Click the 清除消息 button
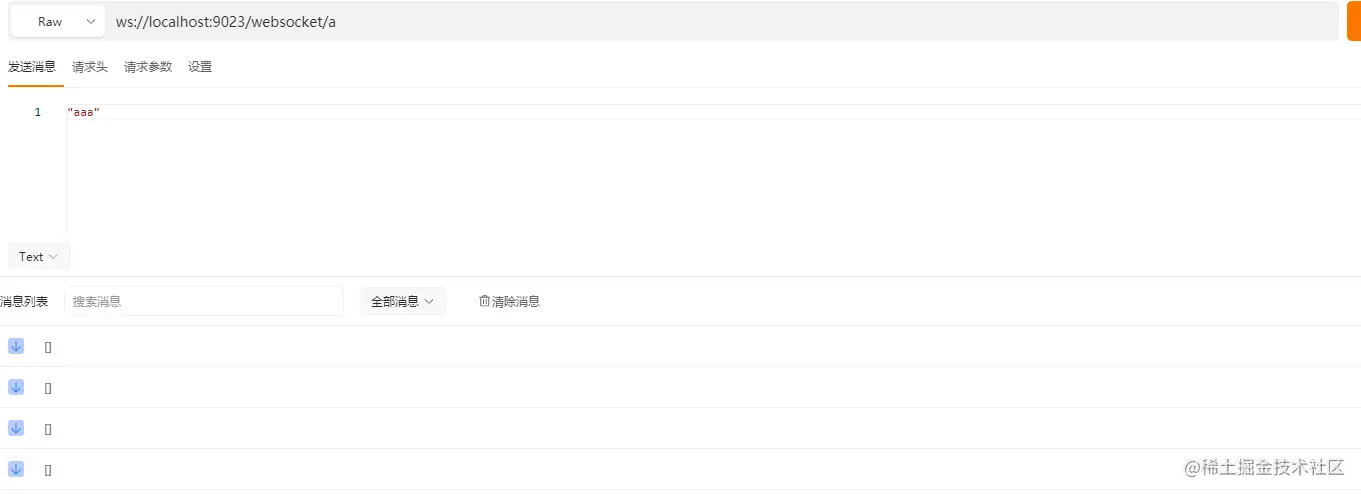The height and width of the screenshot is (494, 1361). point(510,301)
